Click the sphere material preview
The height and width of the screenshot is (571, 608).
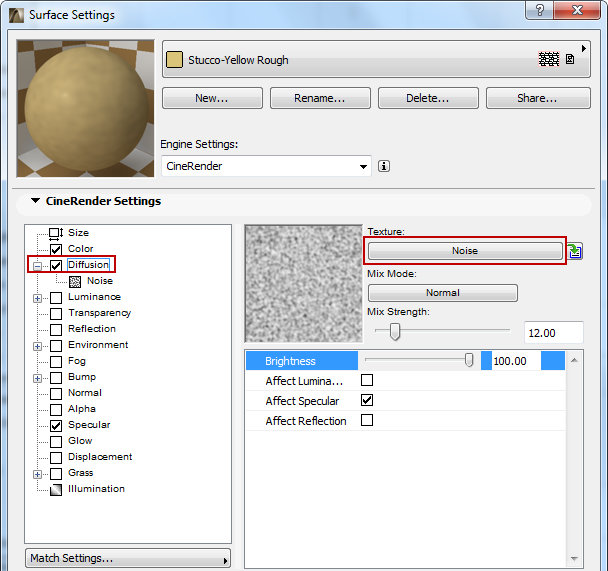coord(85,109)
